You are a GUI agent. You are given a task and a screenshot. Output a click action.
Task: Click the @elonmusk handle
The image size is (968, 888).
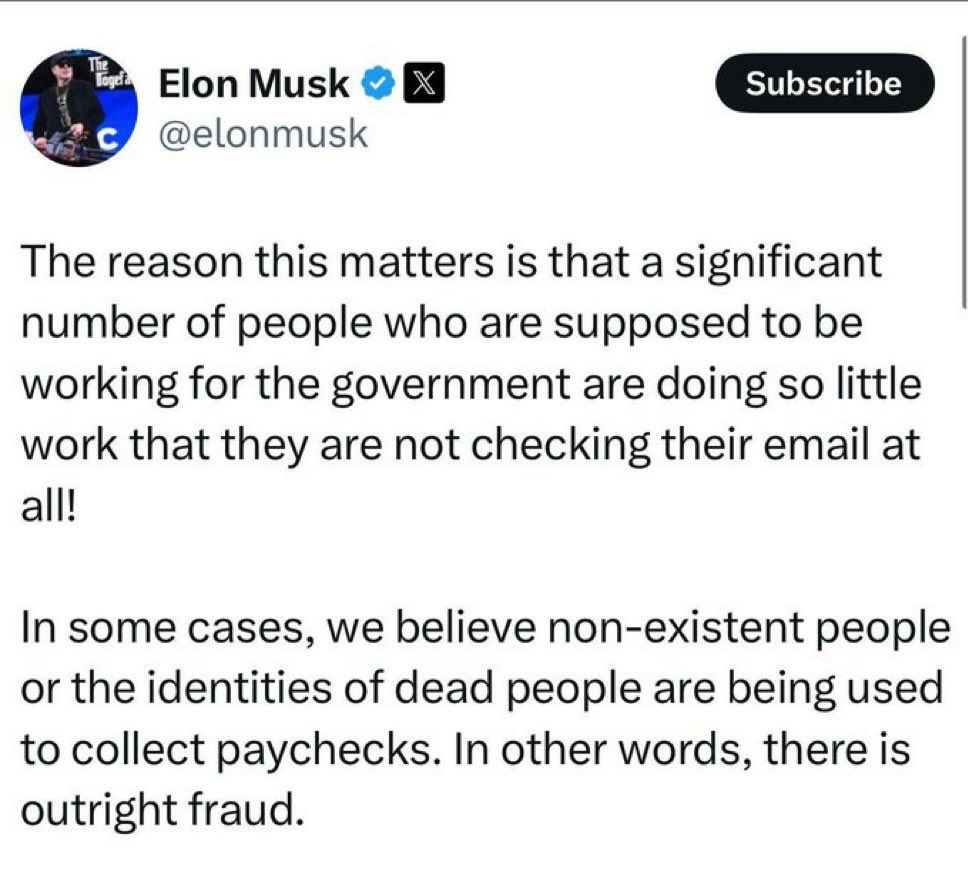[x=263, y=135]
